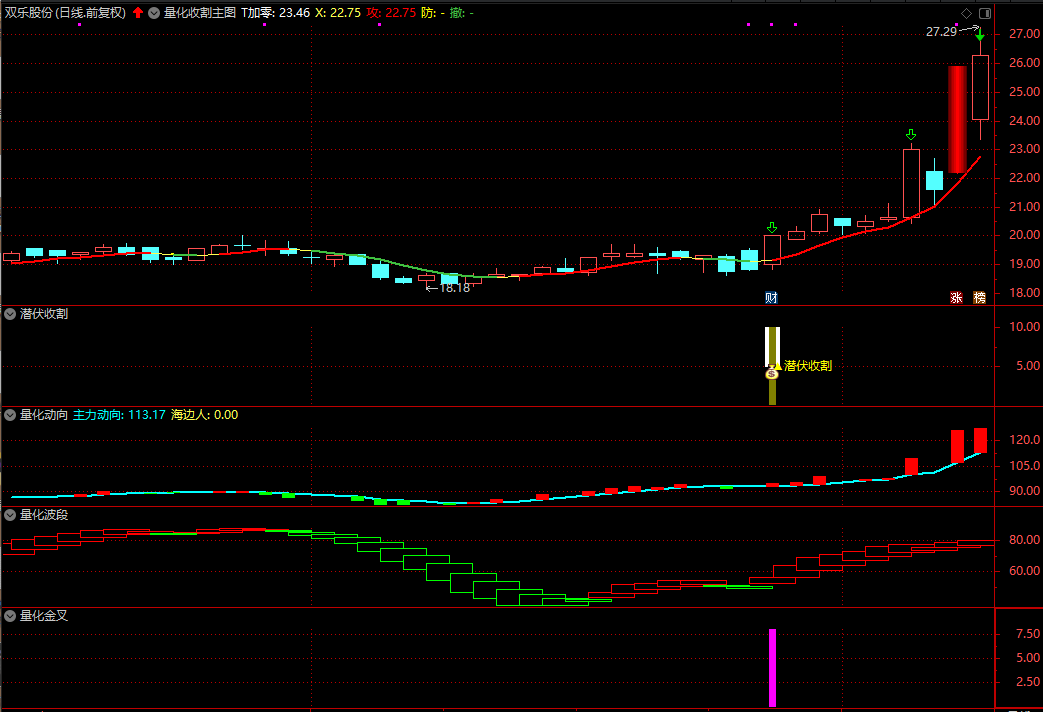Click the money bag signal icon in 潜伏收割
1043x712 pixels.
772,373
